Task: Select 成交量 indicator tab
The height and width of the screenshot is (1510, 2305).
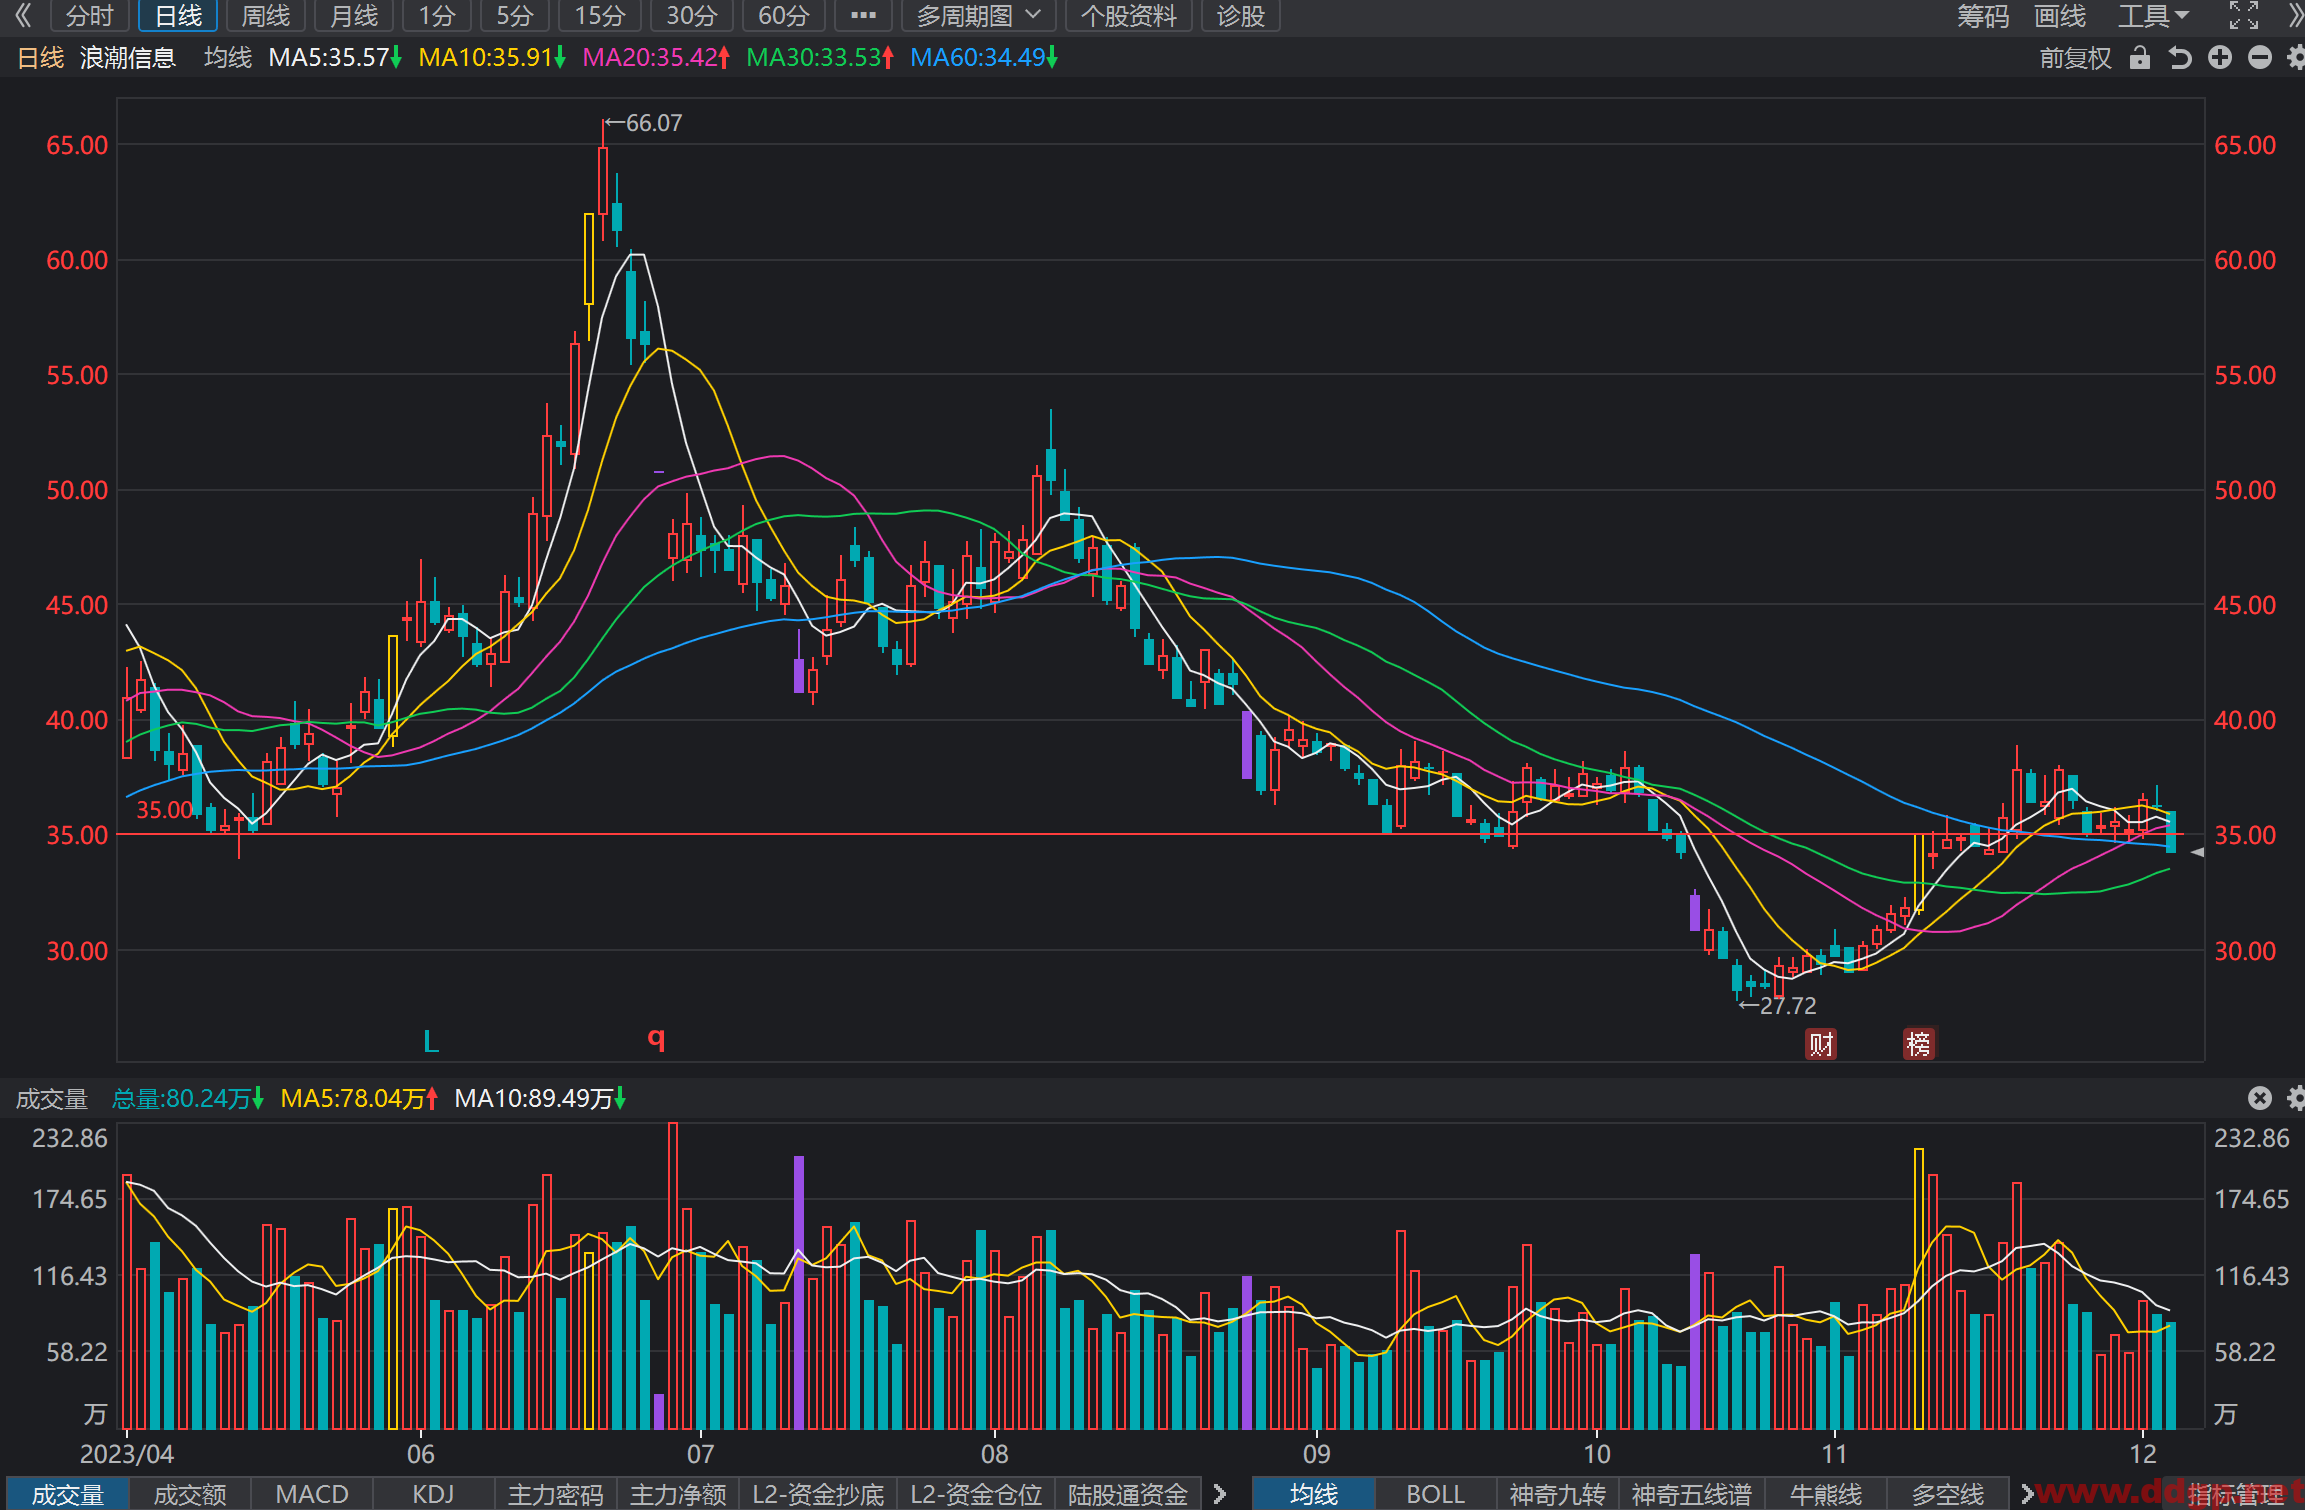Action: point(67,1494)
